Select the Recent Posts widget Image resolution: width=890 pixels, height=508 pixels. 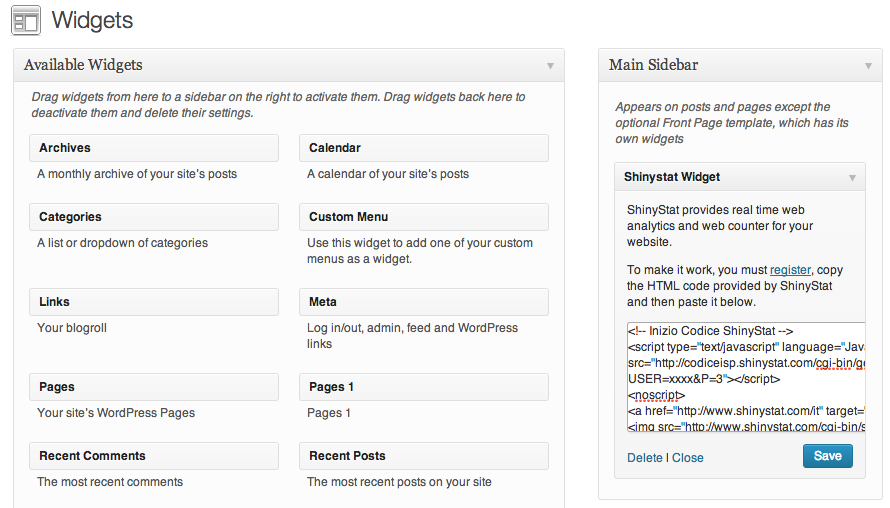point(424,456)
